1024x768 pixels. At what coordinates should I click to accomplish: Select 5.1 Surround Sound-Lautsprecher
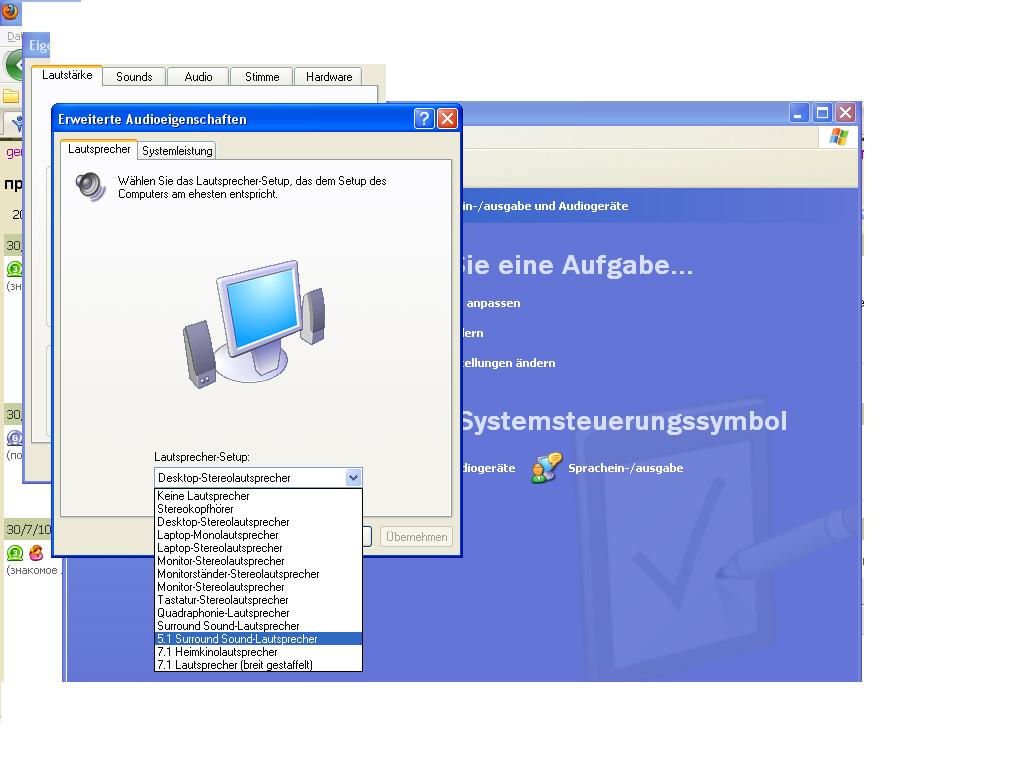coord(258,639)
